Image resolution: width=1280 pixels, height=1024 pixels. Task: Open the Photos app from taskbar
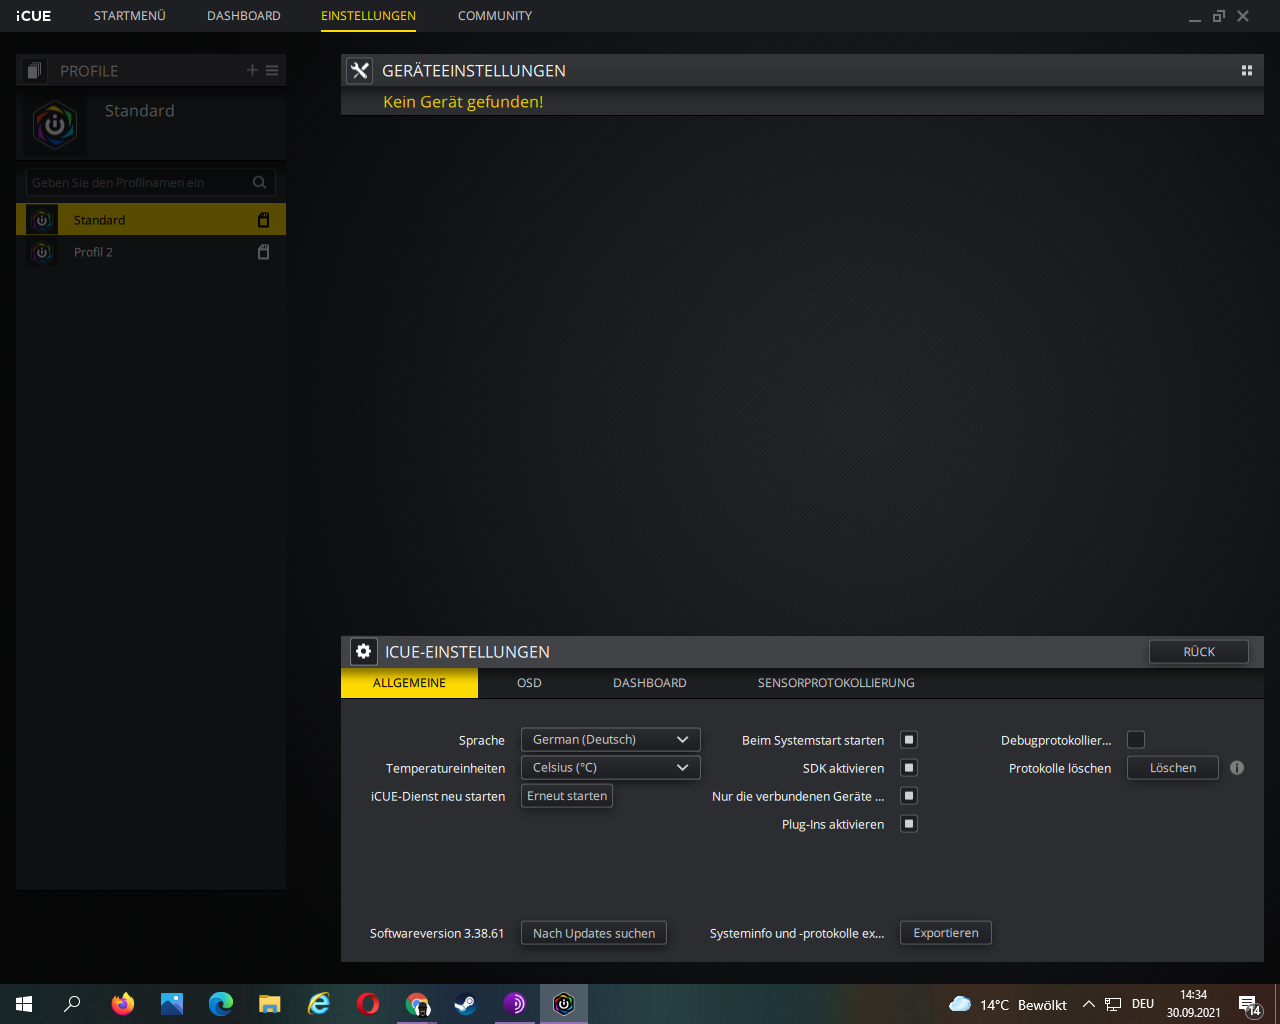[x=172, y=1004]
